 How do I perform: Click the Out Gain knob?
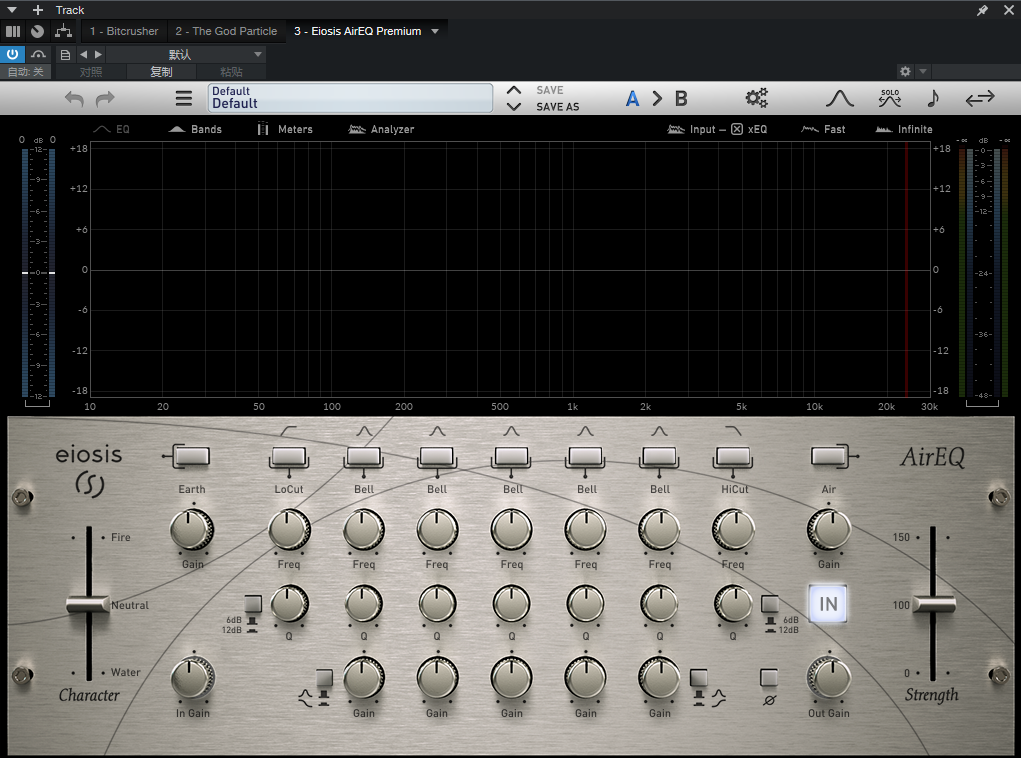[828, 678]
